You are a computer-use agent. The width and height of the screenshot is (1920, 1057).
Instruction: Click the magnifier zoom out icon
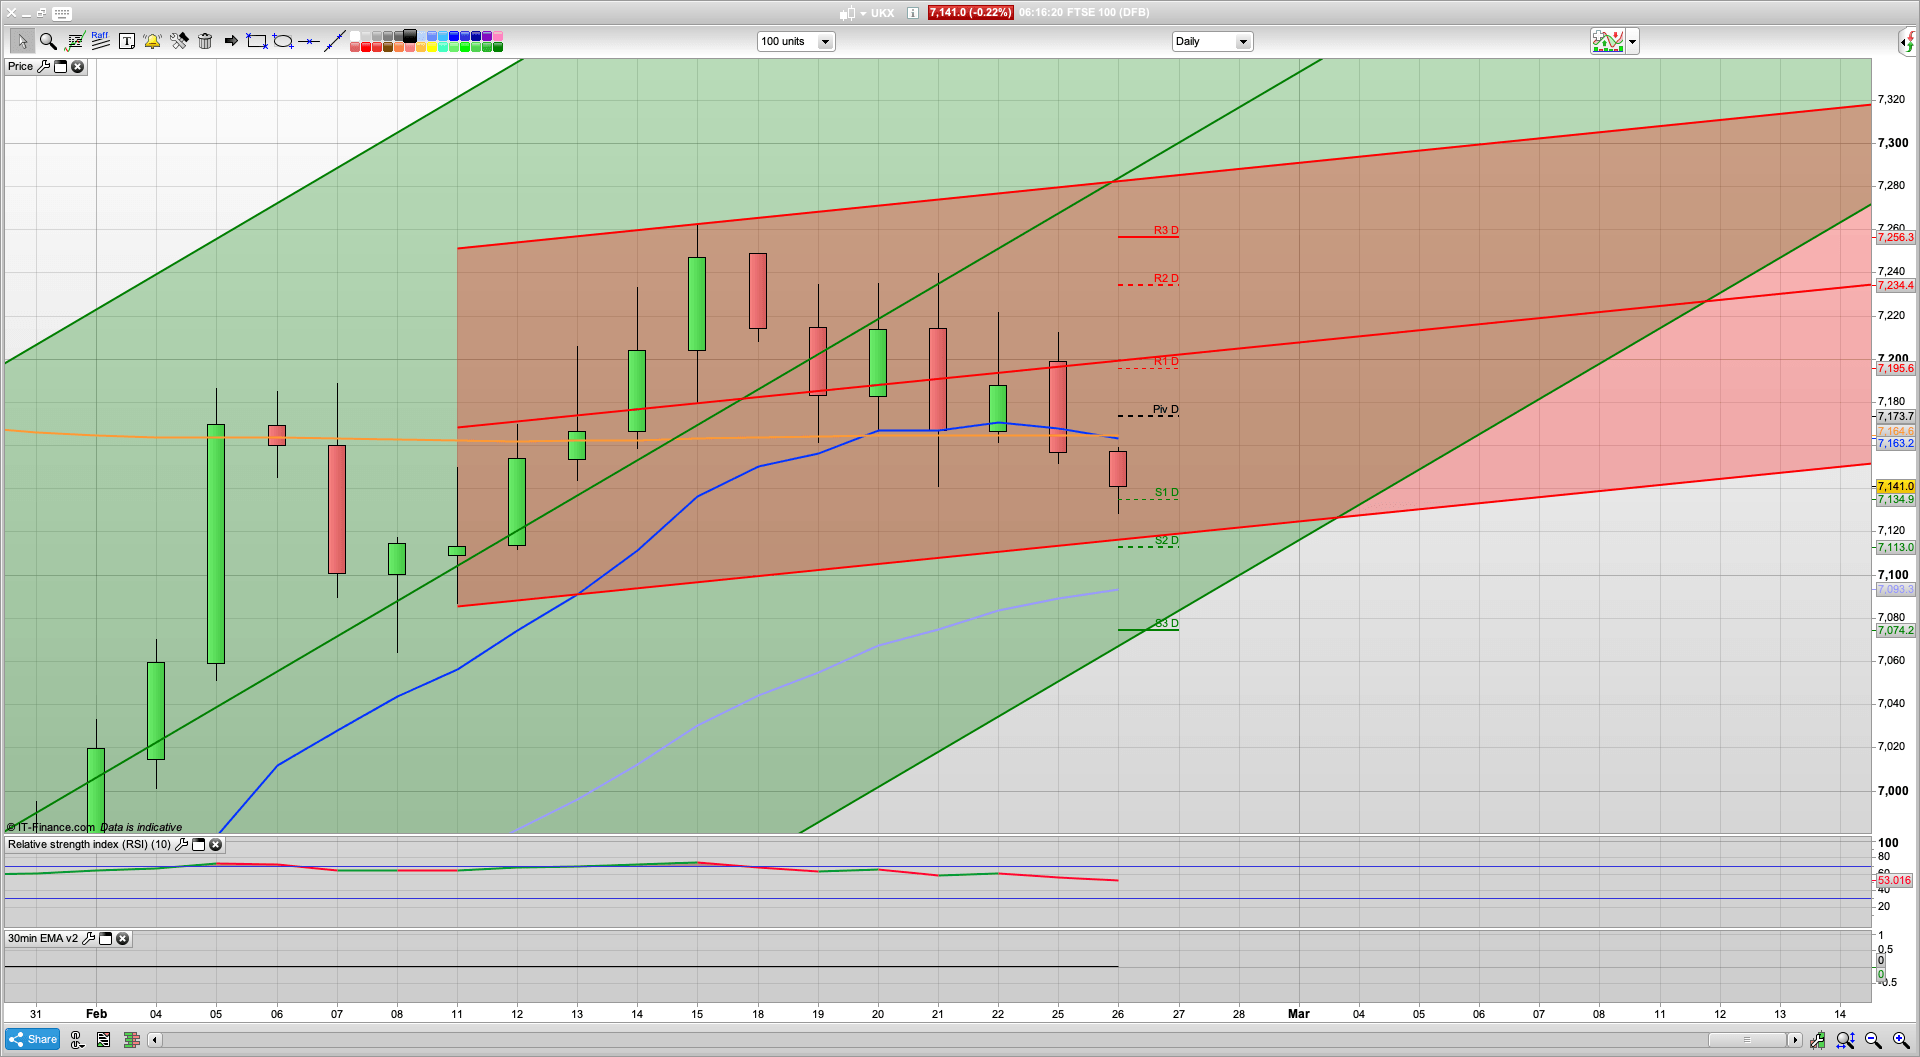pyautogui.click(x=1873, y=1040)
